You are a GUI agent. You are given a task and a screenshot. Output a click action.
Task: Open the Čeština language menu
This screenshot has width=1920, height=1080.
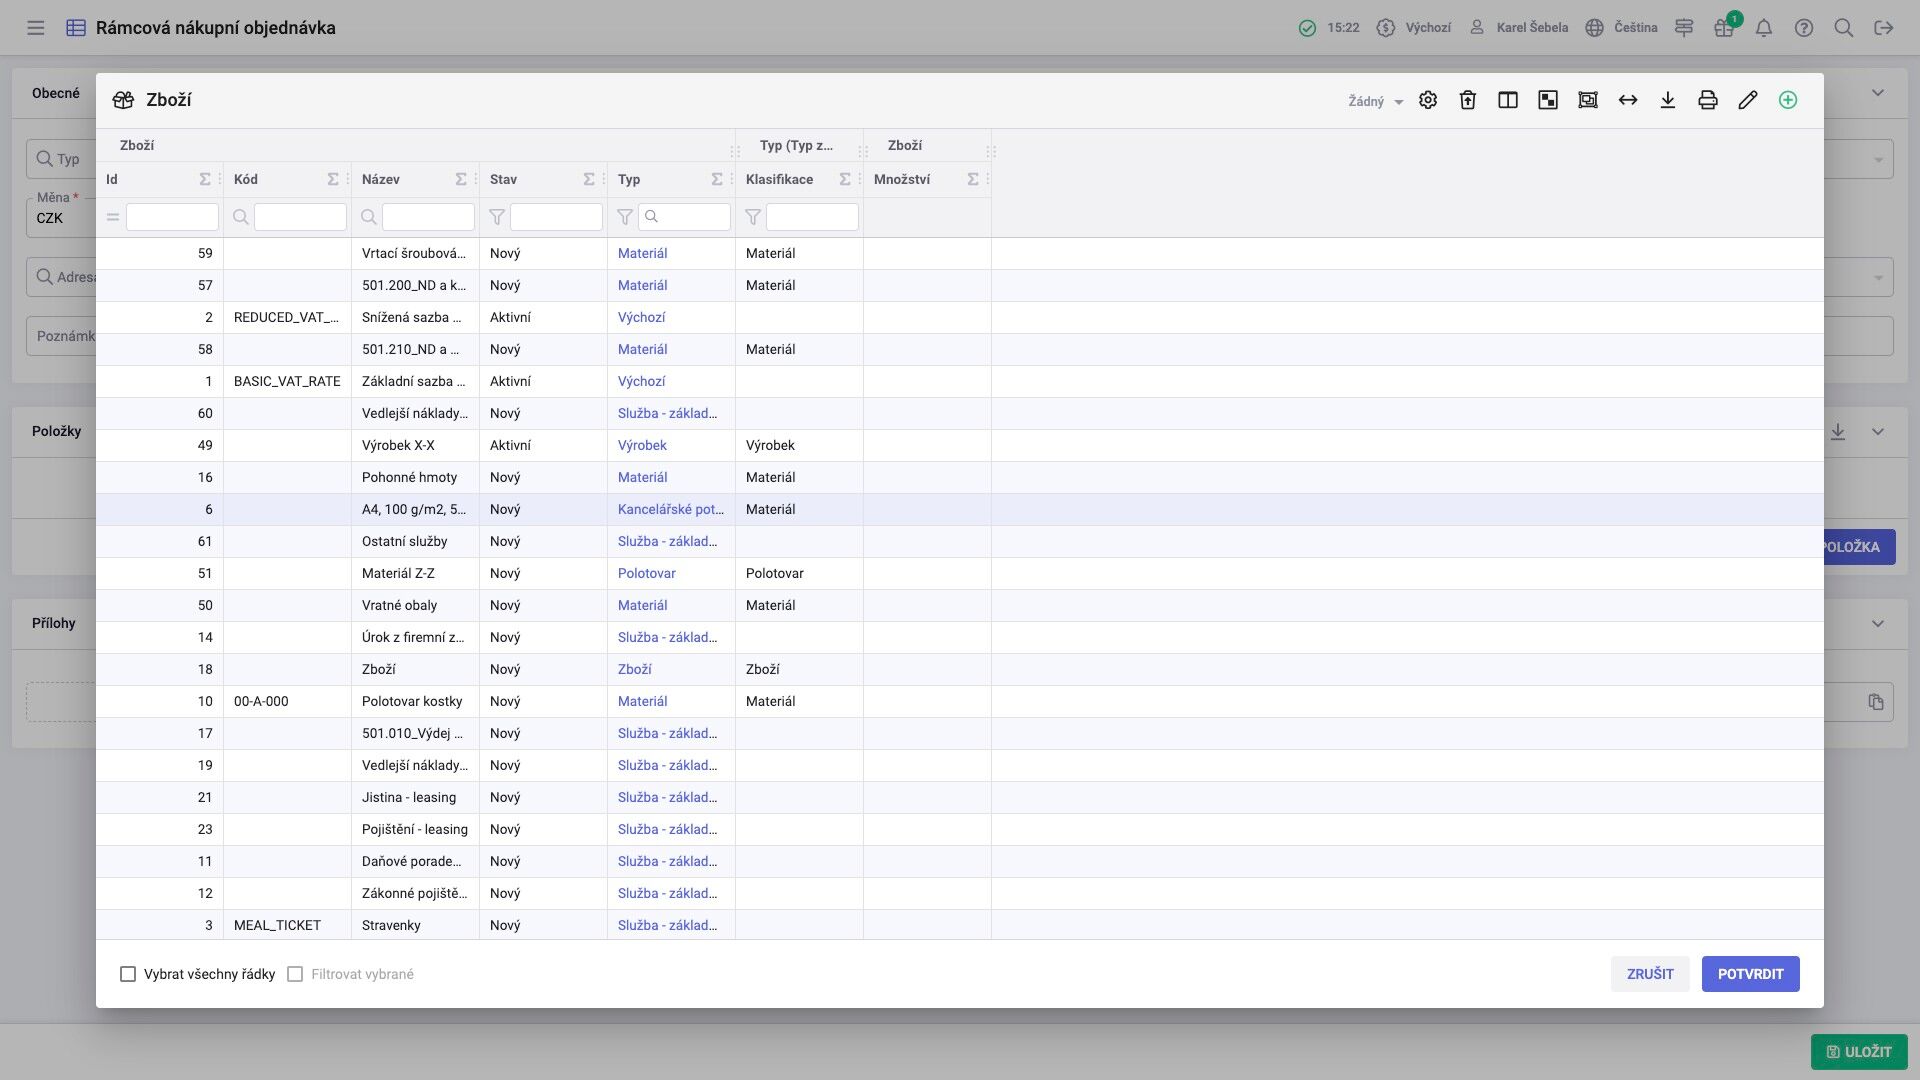coord(1621,28)
